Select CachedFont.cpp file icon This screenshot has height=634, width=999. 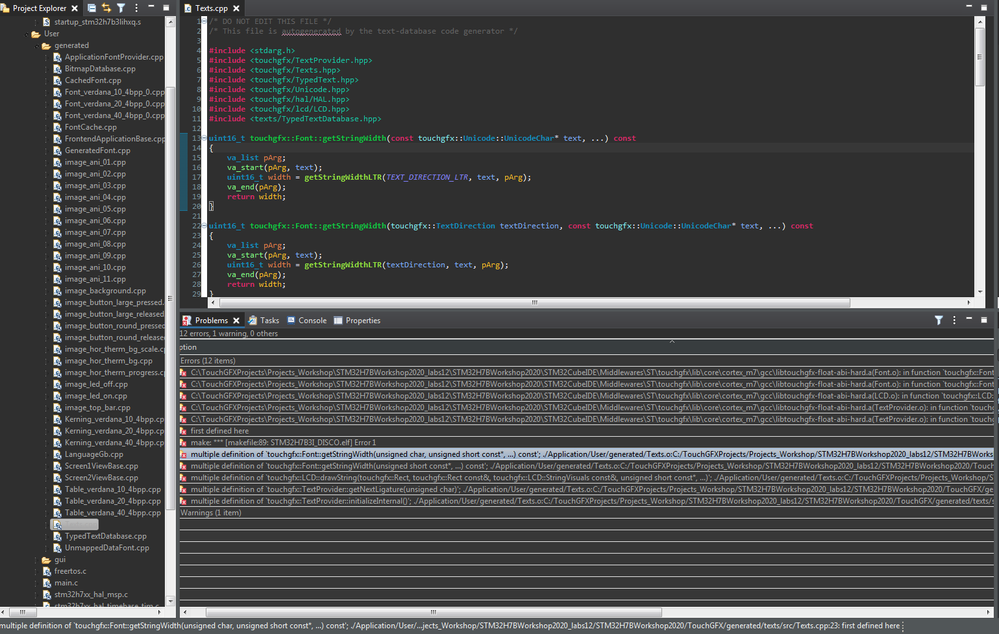click(57, 80)
